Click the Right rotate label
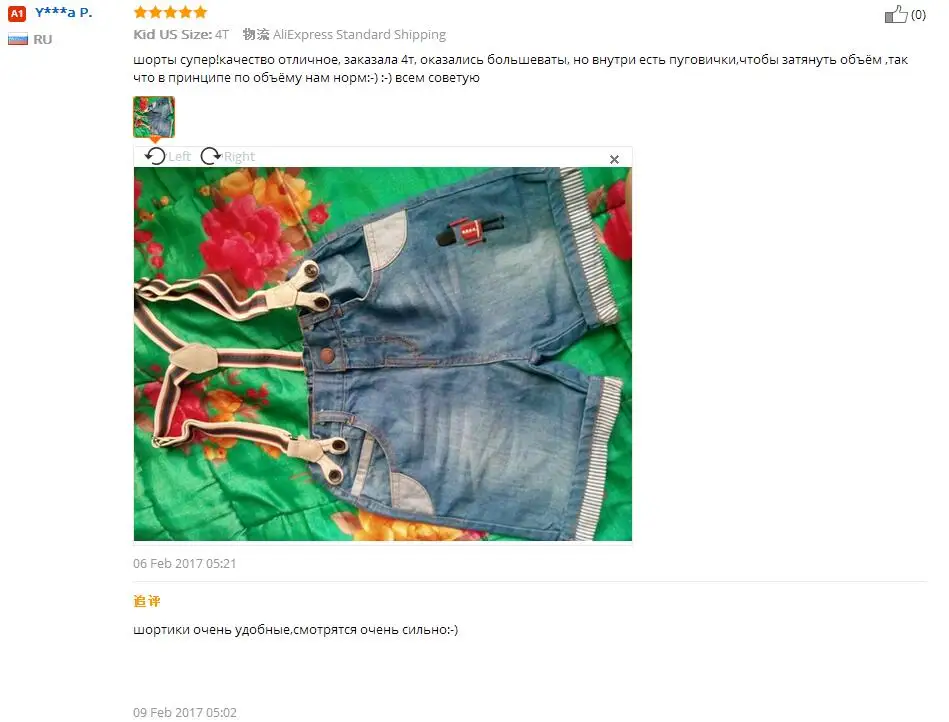This screenshot has height=722, width=949. 240,157
